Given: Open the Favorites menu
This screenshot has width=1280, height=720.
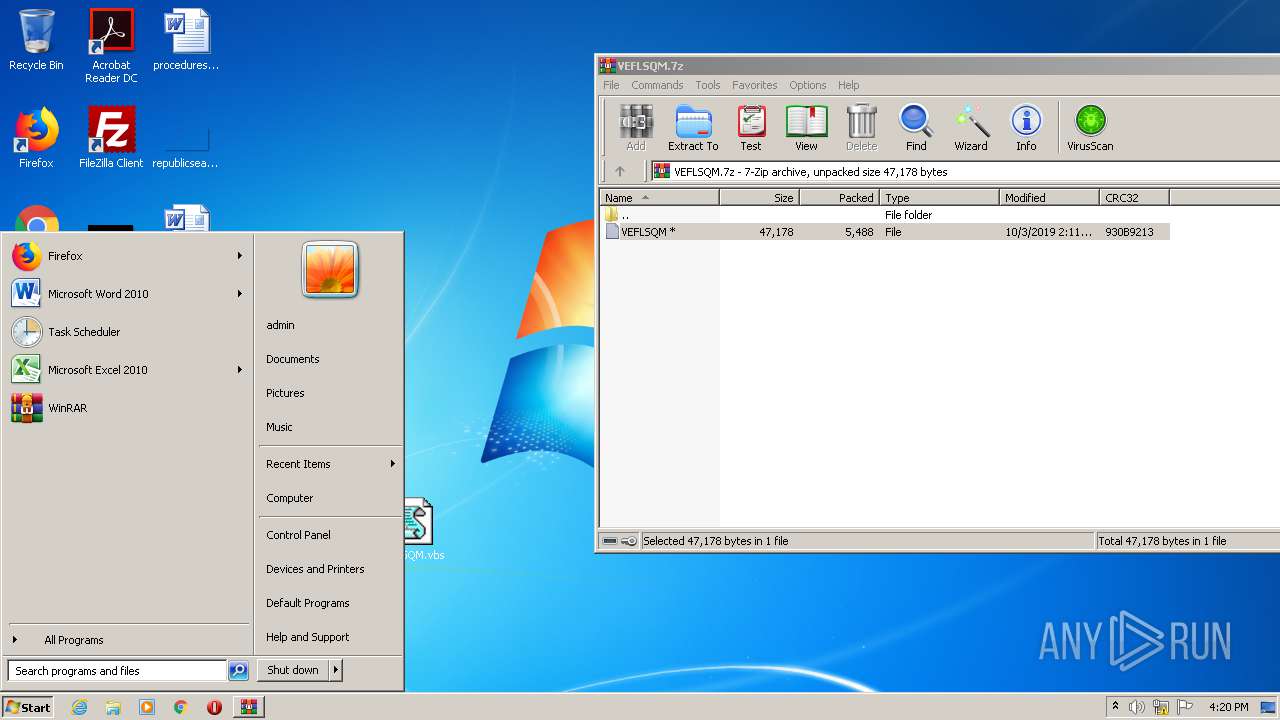Looking at the screenshot, I should click(754, 85).
